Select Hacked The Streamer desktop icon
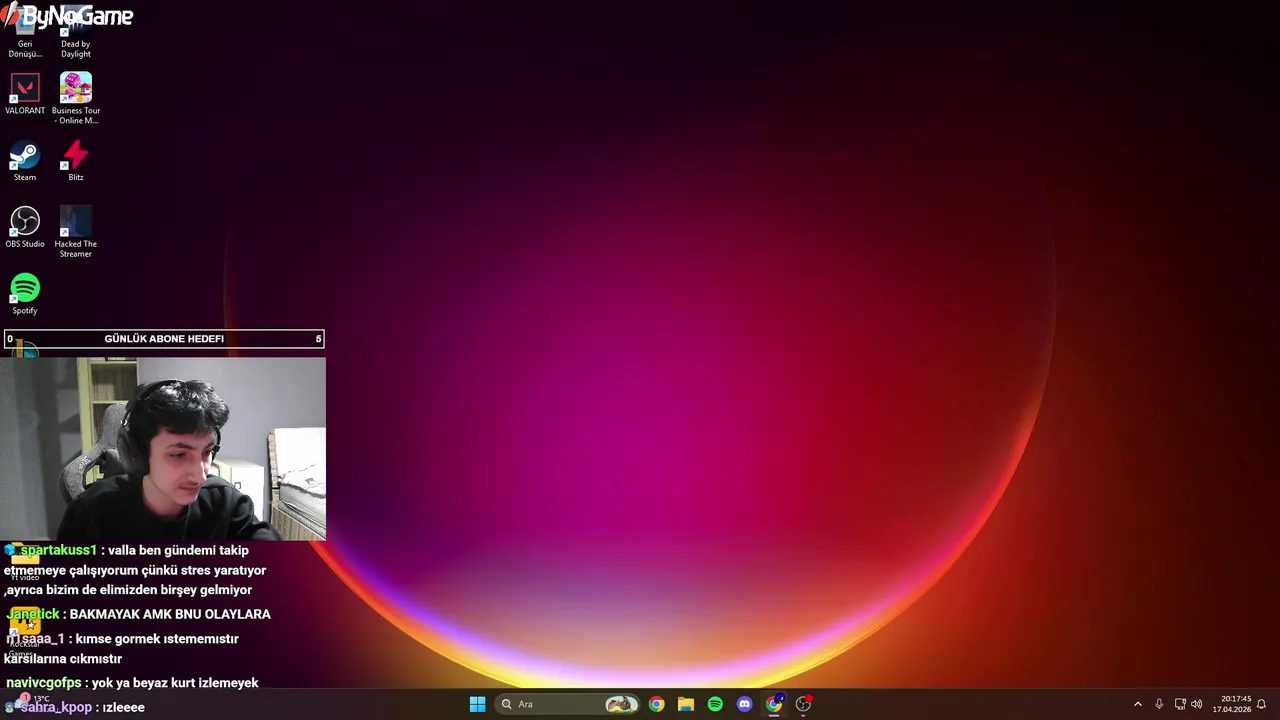Screen dimensions: 1280x720 [x=76, y=232]
